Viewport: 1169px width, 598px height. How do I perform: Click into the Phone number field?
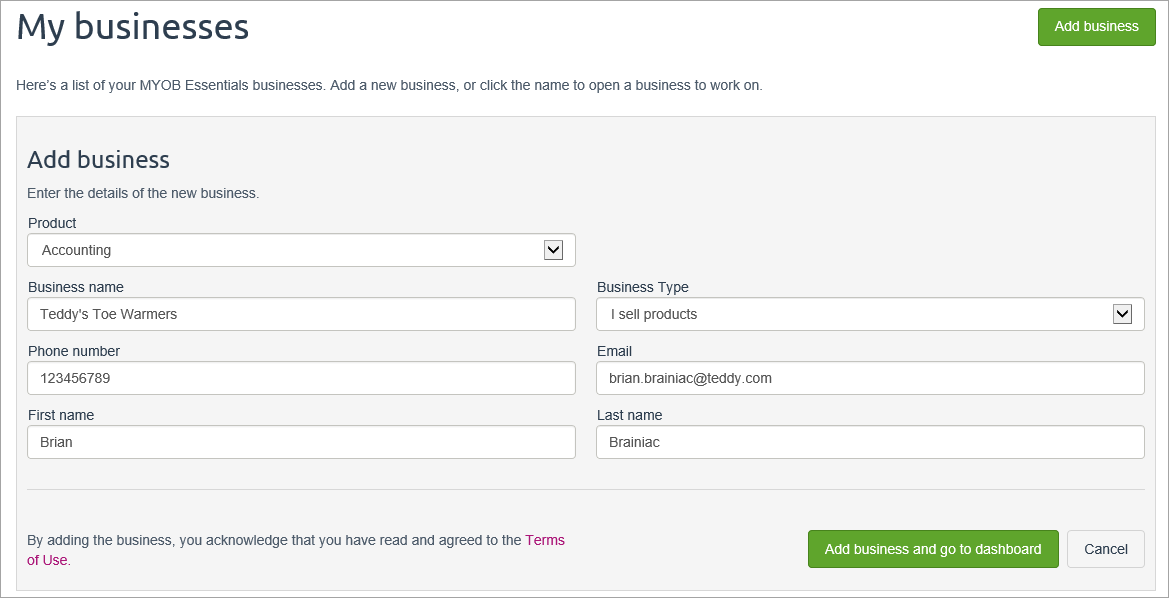coord(300,378)
